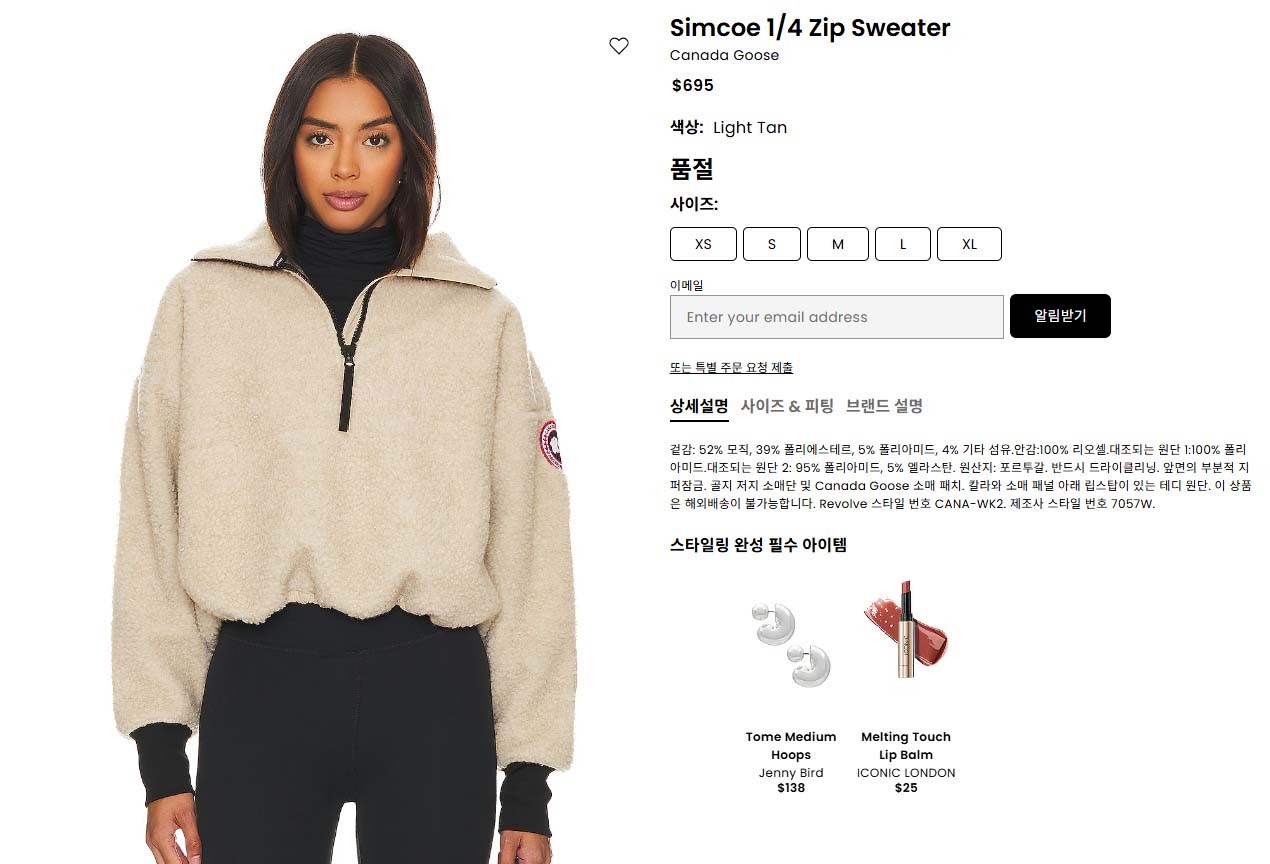Click the 알림받기 notify button
Viewport: 1270px width, 864px height.
coord(1060,316)
